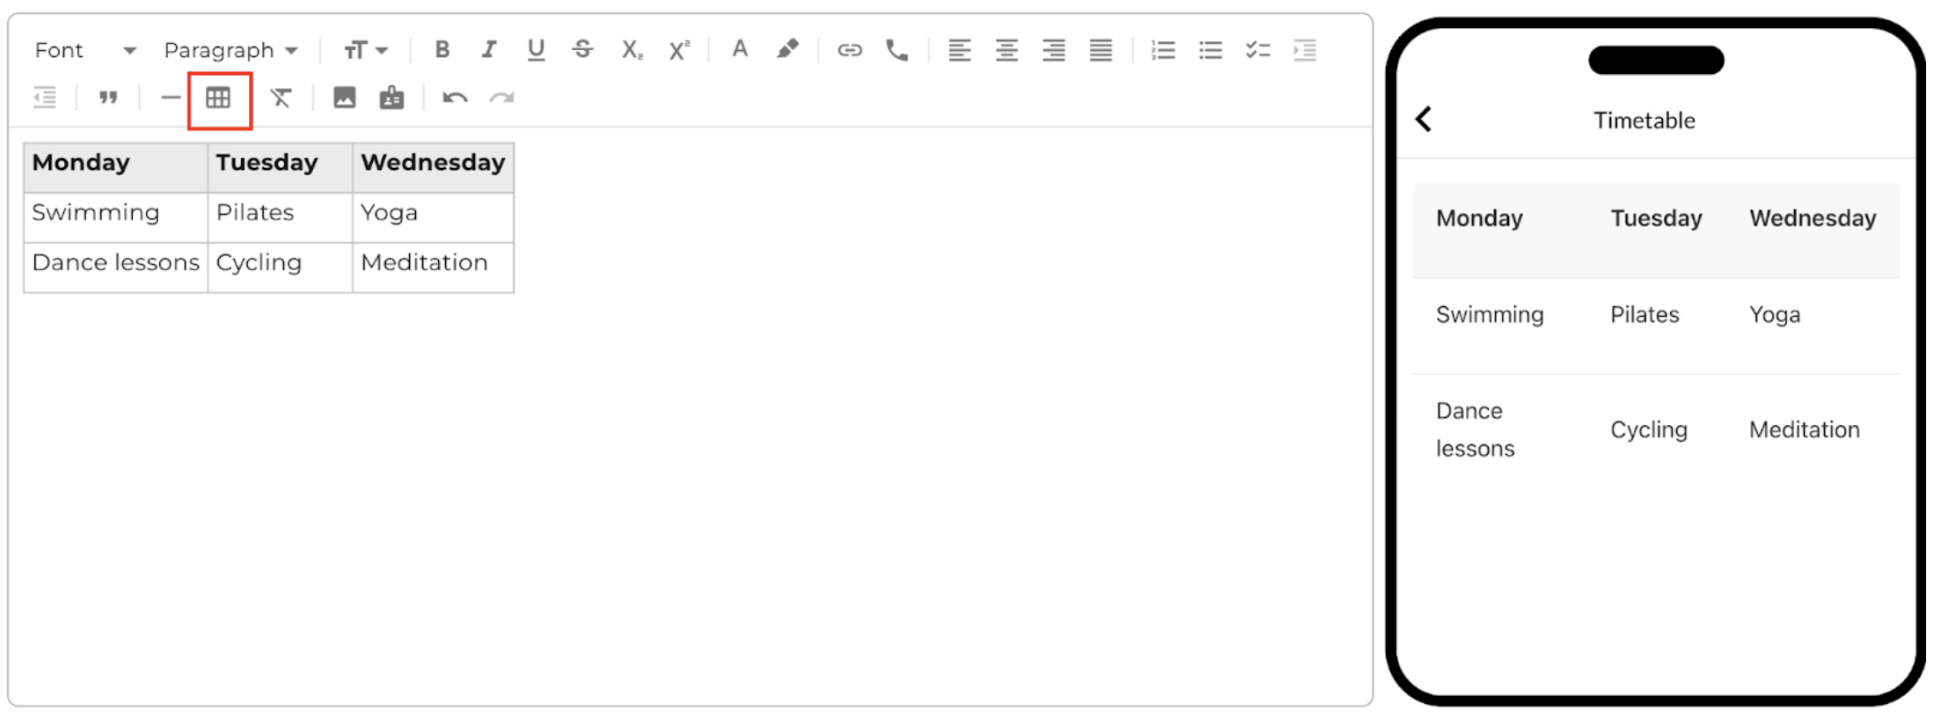
Task: Insert an image from the toolbar
Action: coord(344,98)
